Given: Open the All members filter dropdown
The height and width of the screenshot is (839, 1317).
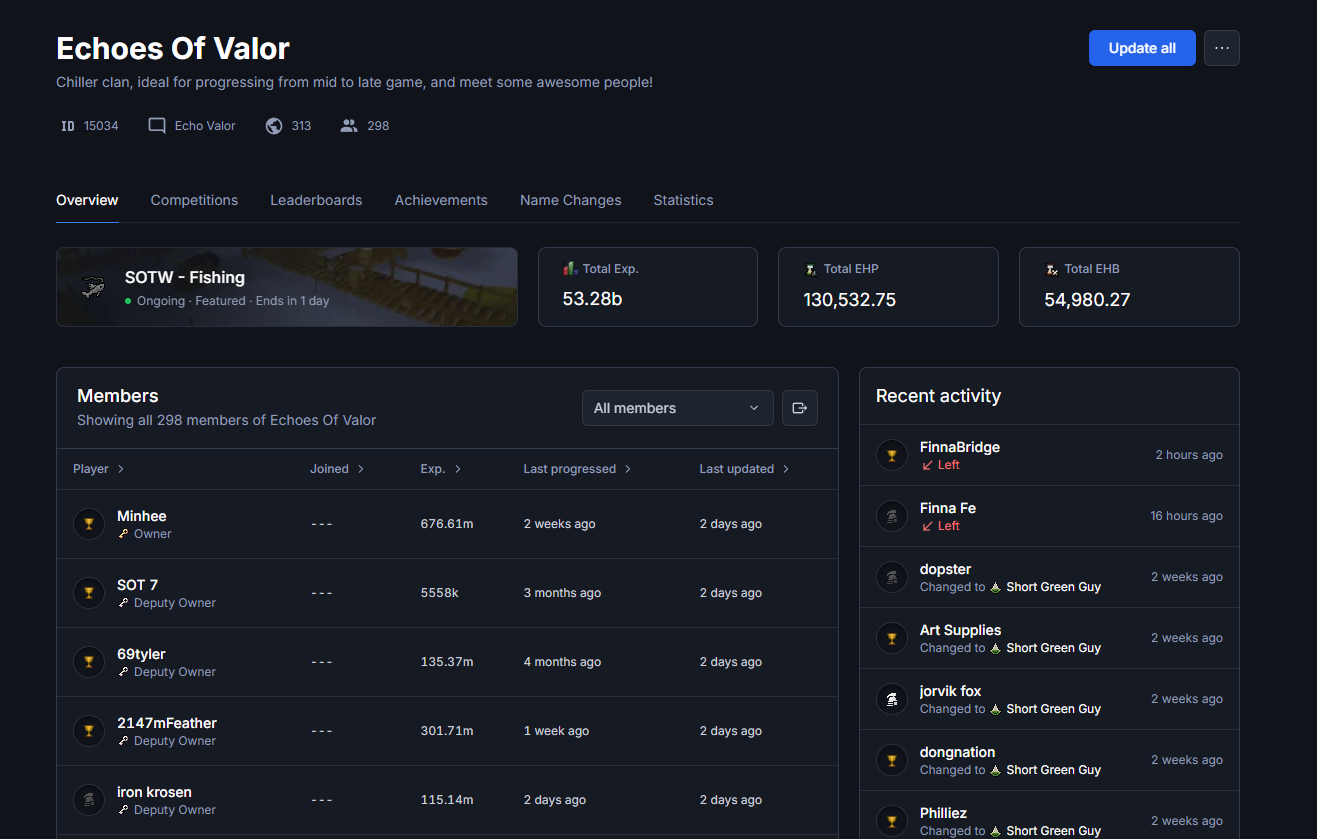Looking at the screenshot, I should (677, 408).
